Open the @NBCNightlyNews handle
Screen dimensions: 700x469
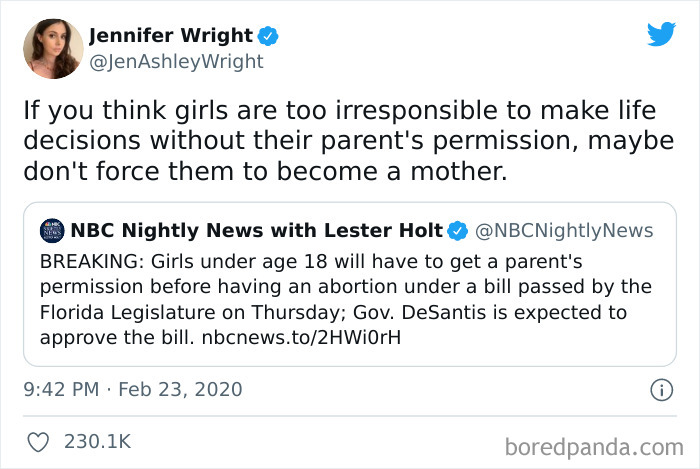tap(563, 232)
